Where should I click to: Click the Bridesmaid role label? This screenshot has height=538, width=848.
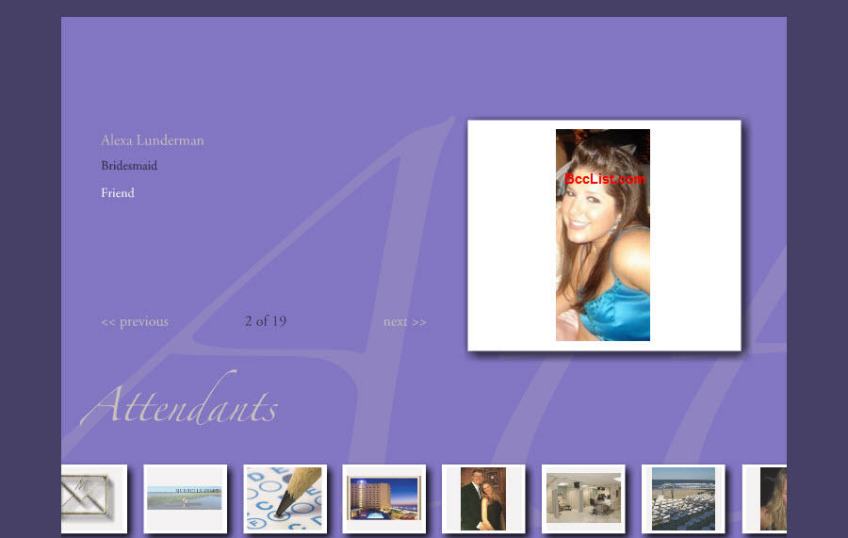point(129,166)
